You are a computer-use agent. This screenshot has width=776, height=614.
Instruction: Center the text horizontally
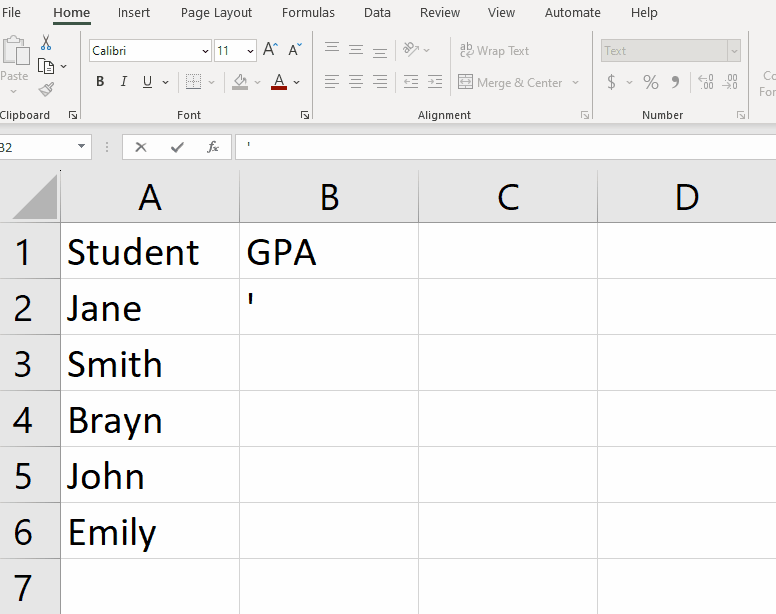pyautogui.click(x=356, y=82)
